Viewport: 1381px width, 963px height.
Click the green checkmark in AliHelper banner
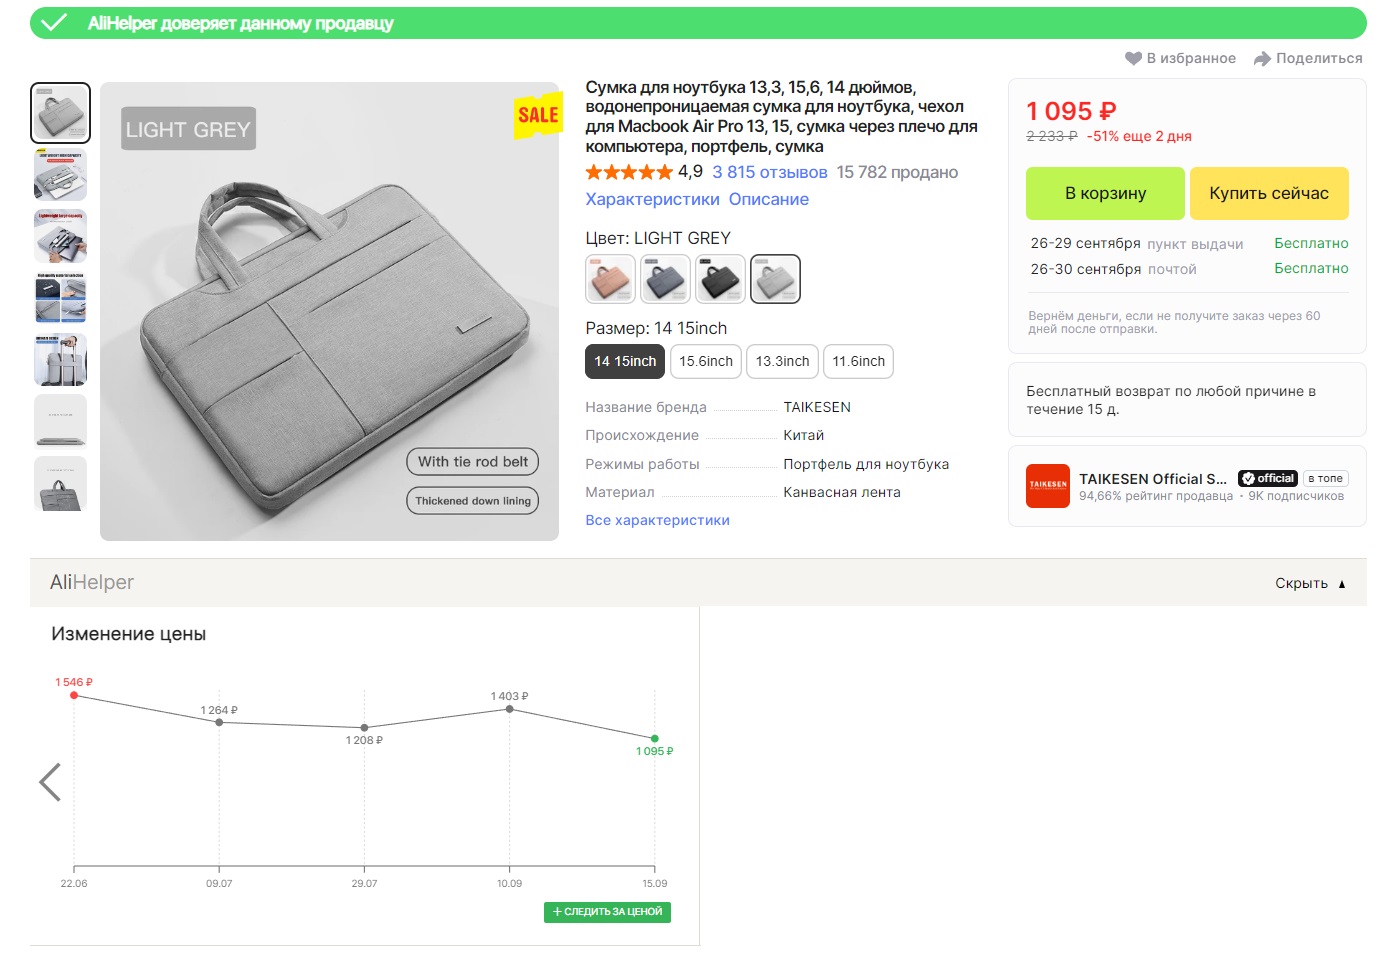pos(54,23)
